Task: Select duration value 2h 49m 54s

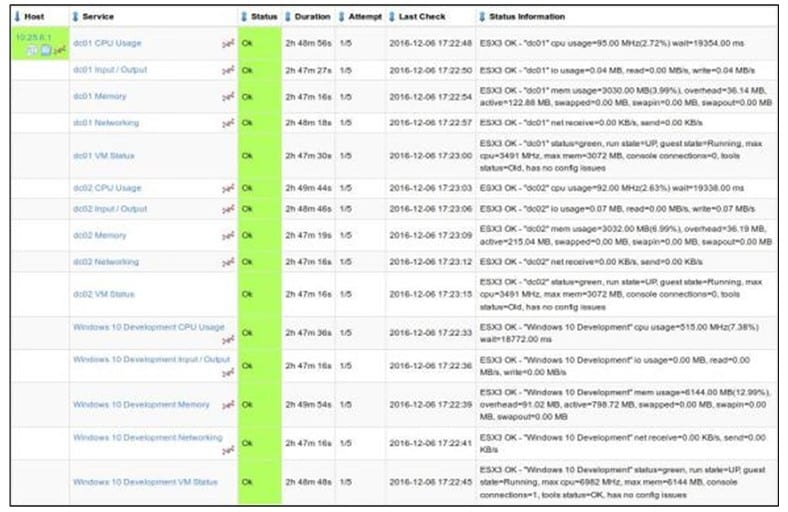Action: [308, 404]
